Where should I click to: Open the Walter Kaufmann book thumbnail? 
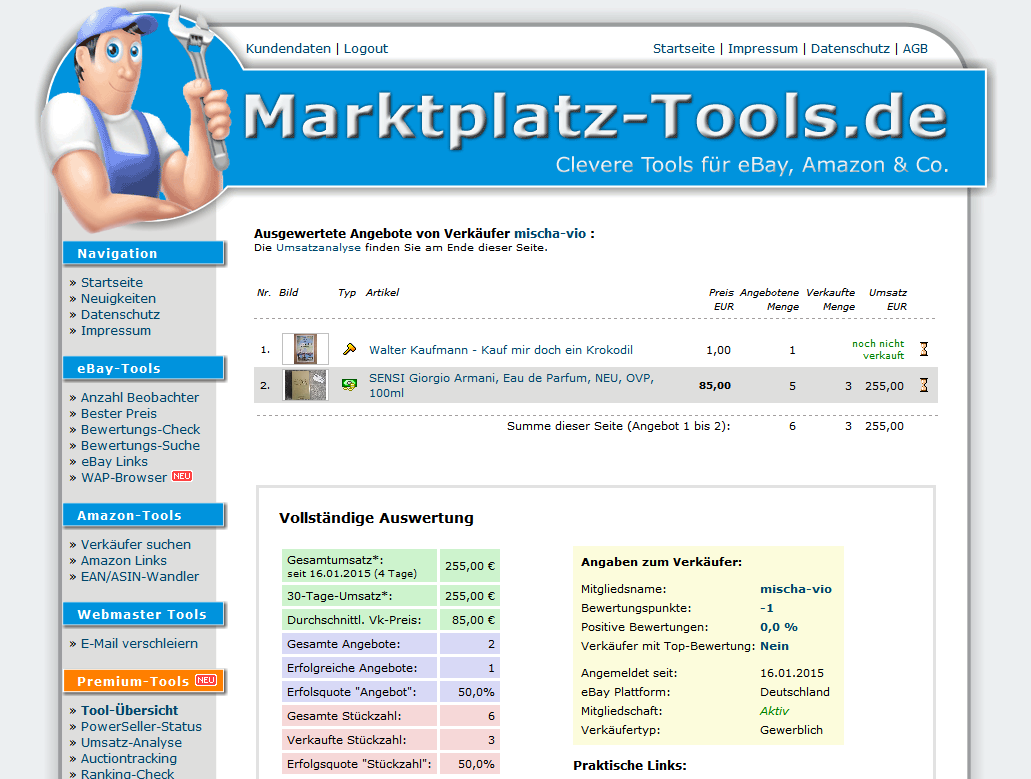305,349
